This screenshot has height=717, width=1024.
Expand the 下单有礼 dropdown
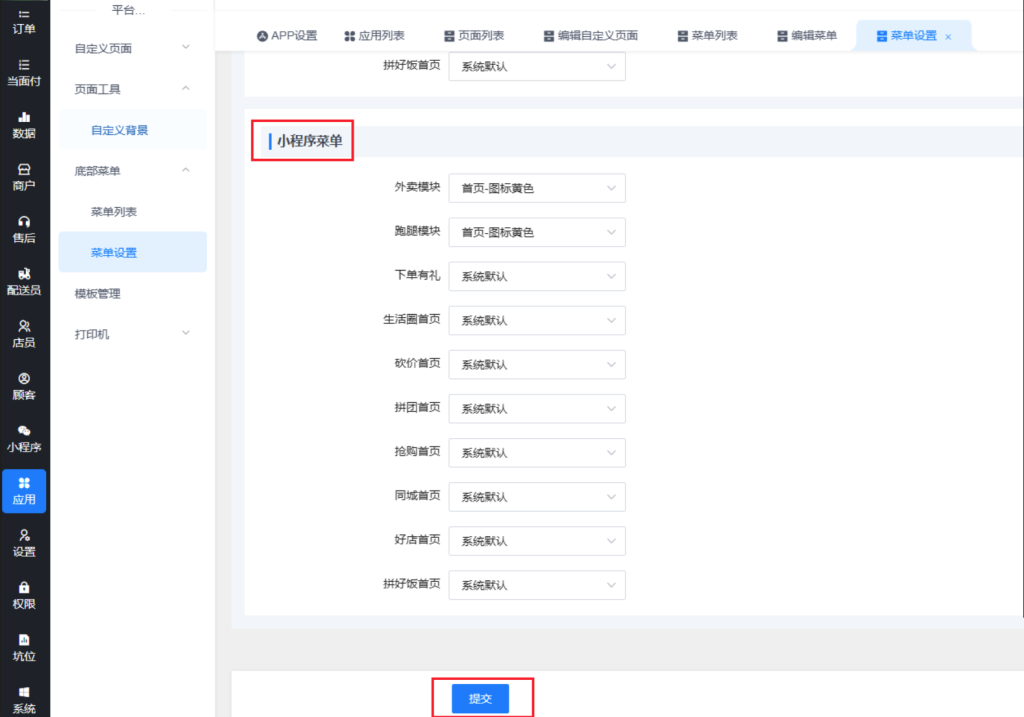(536, 276)
